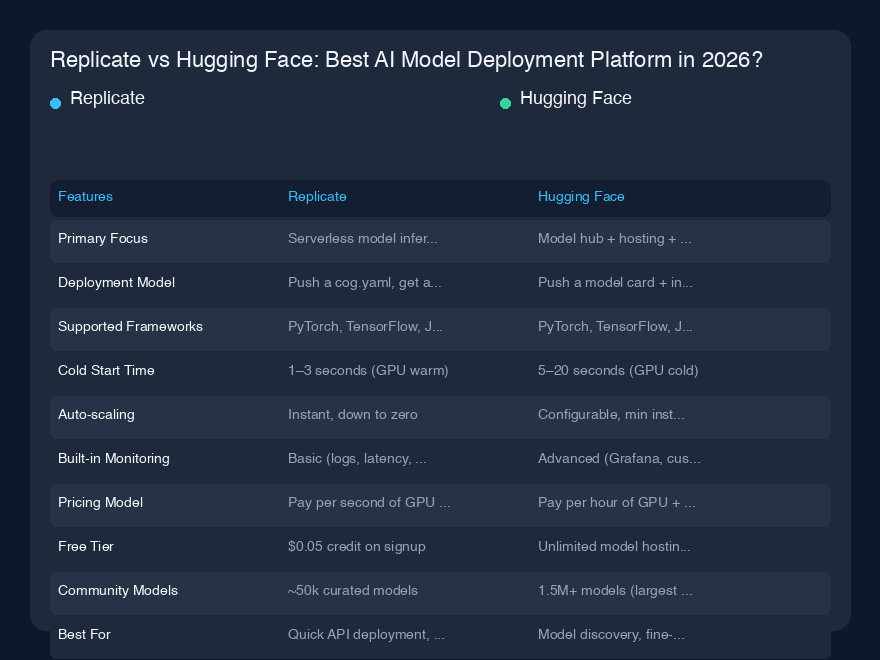Click the Features column header
Viewport: 880px width, 660px height.
pyautogui.click(x=85, y=196)
